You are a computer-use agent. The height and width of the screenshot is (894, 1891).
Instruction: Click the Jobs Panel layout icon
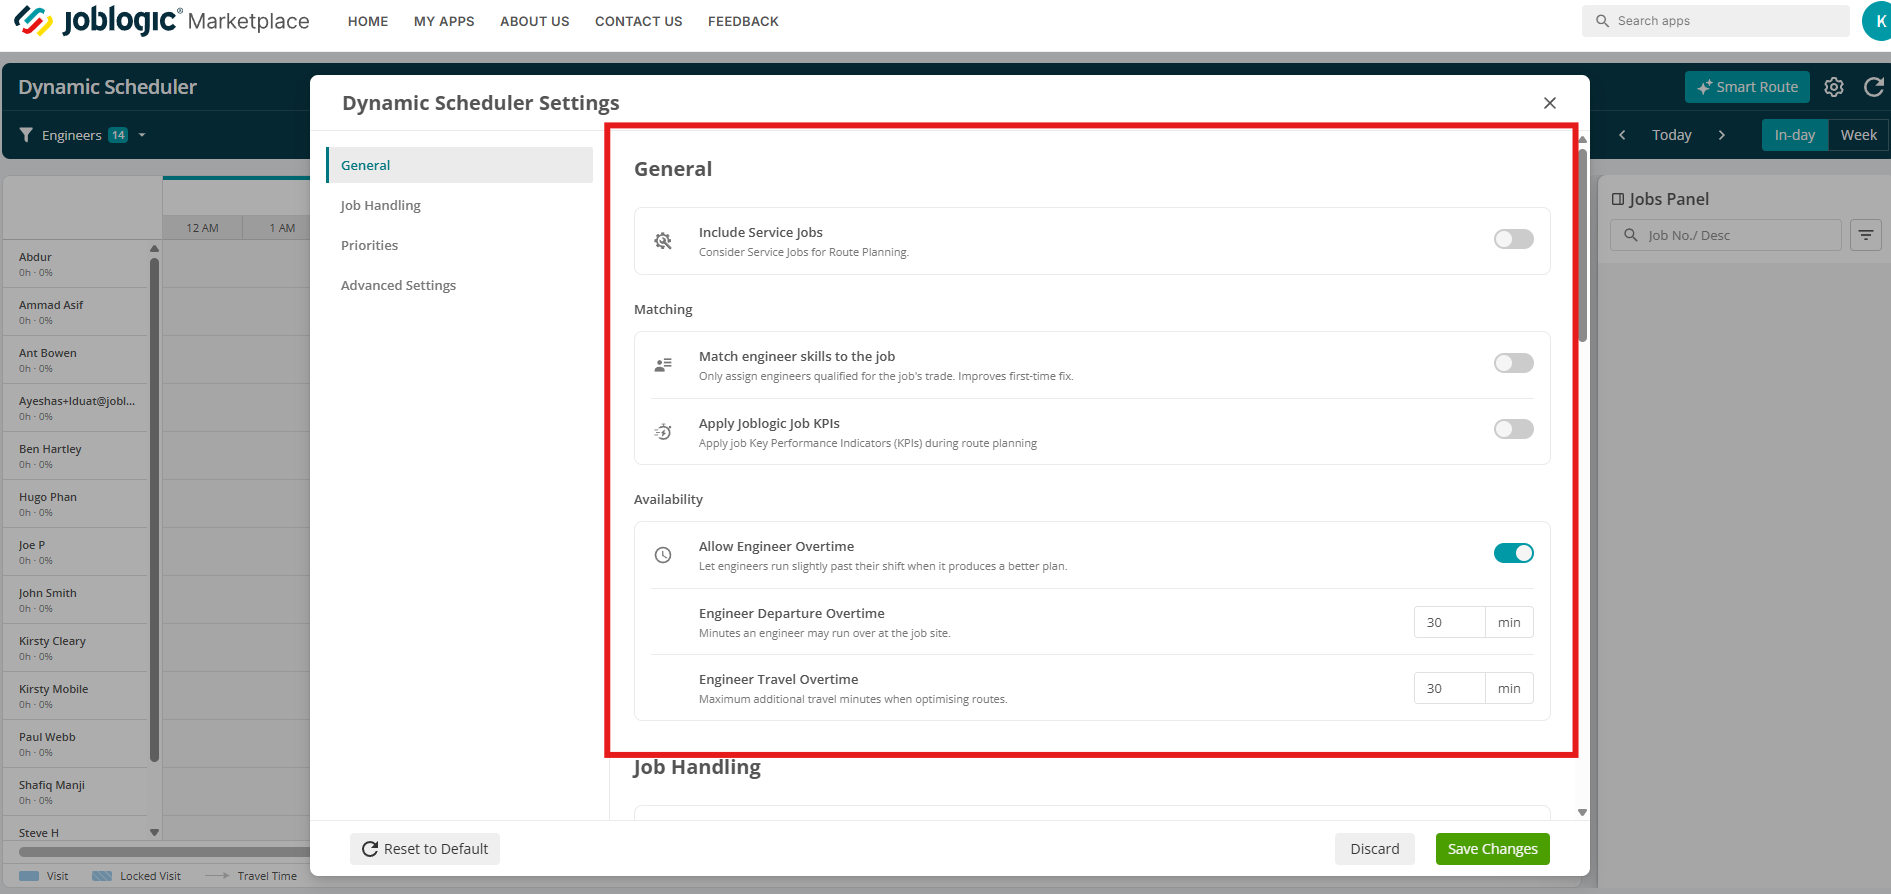[1618, 199]
